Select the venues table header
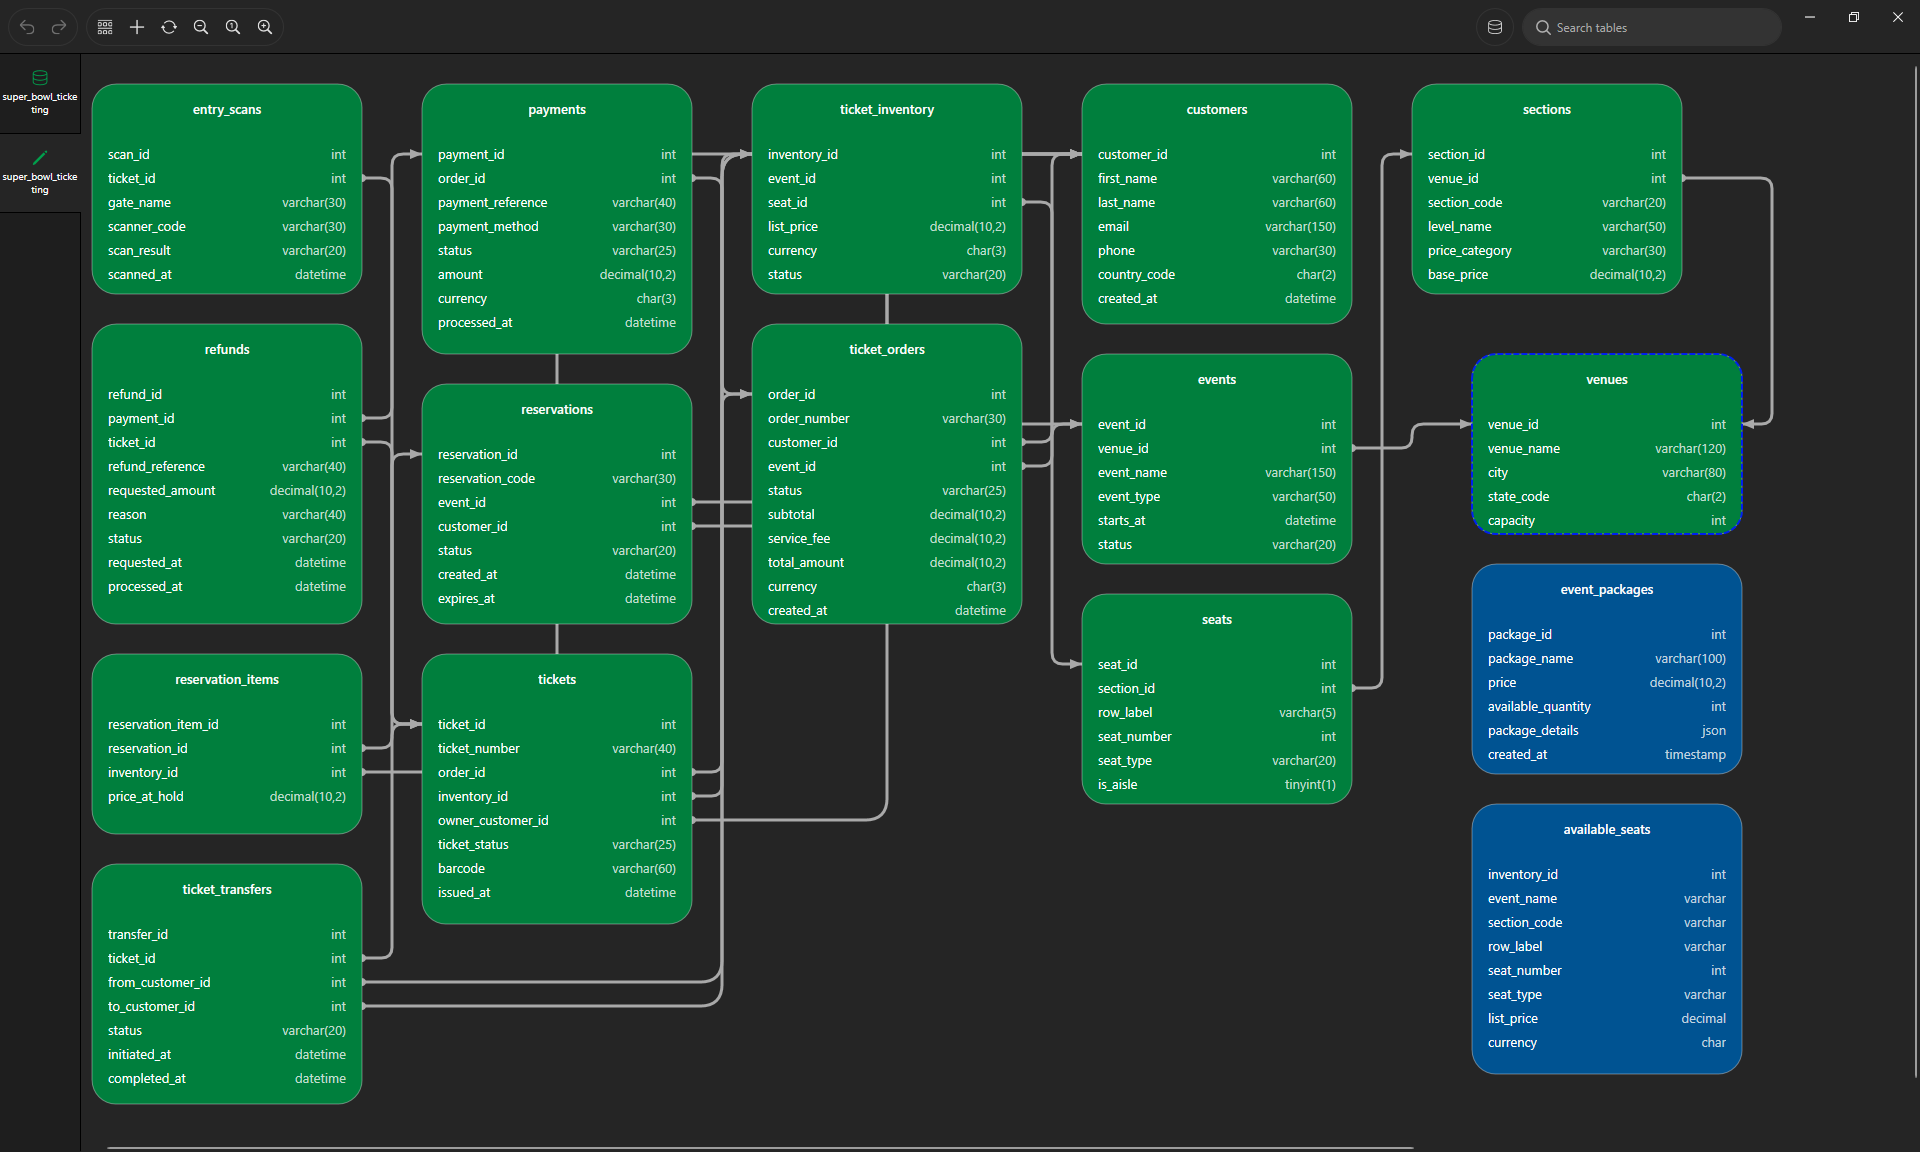Image resolution: width=1920 pixels, height=1152 pixels. click(x=1607, y=380)
